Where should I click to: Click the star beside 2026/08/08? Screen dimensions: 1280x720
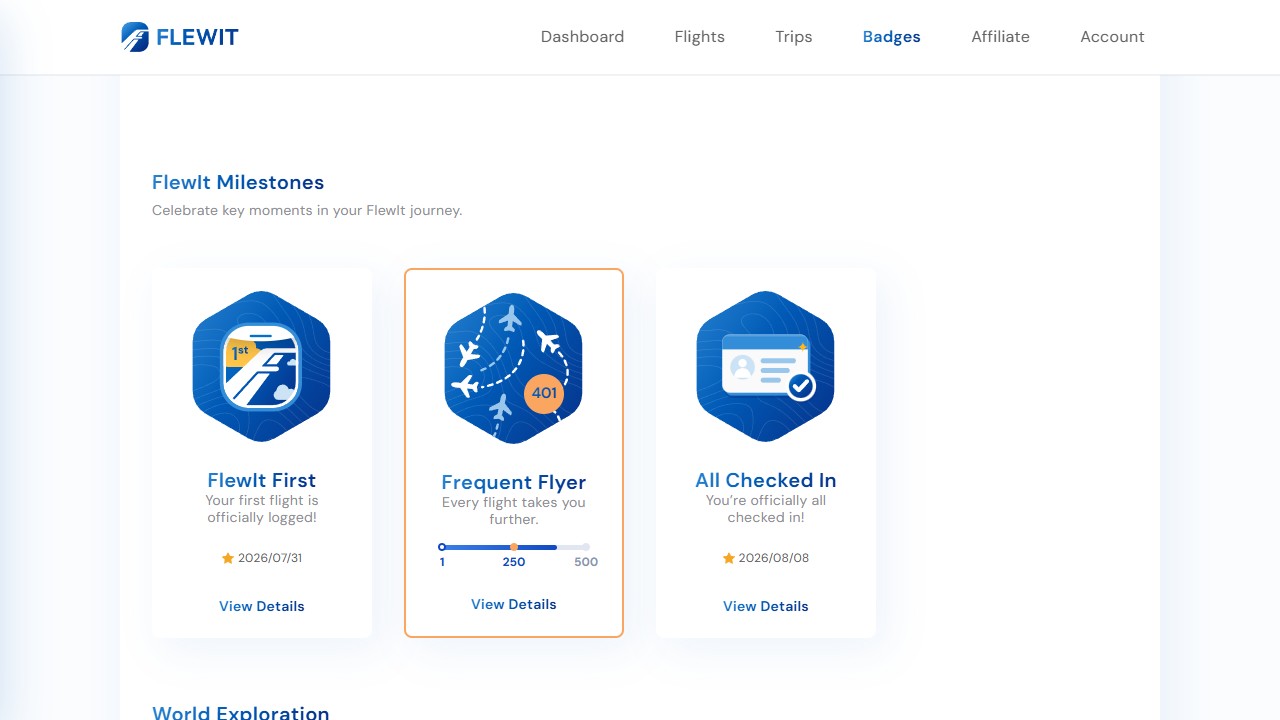(x=729, y=558)
